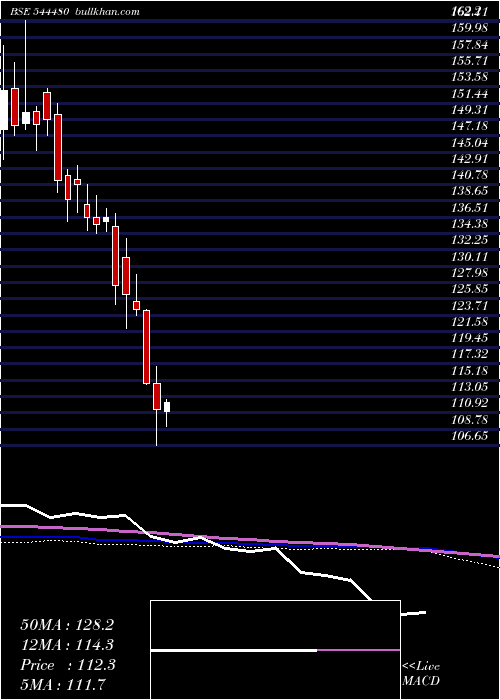Click the 5MA : 111.7 reading

point(63,685)
